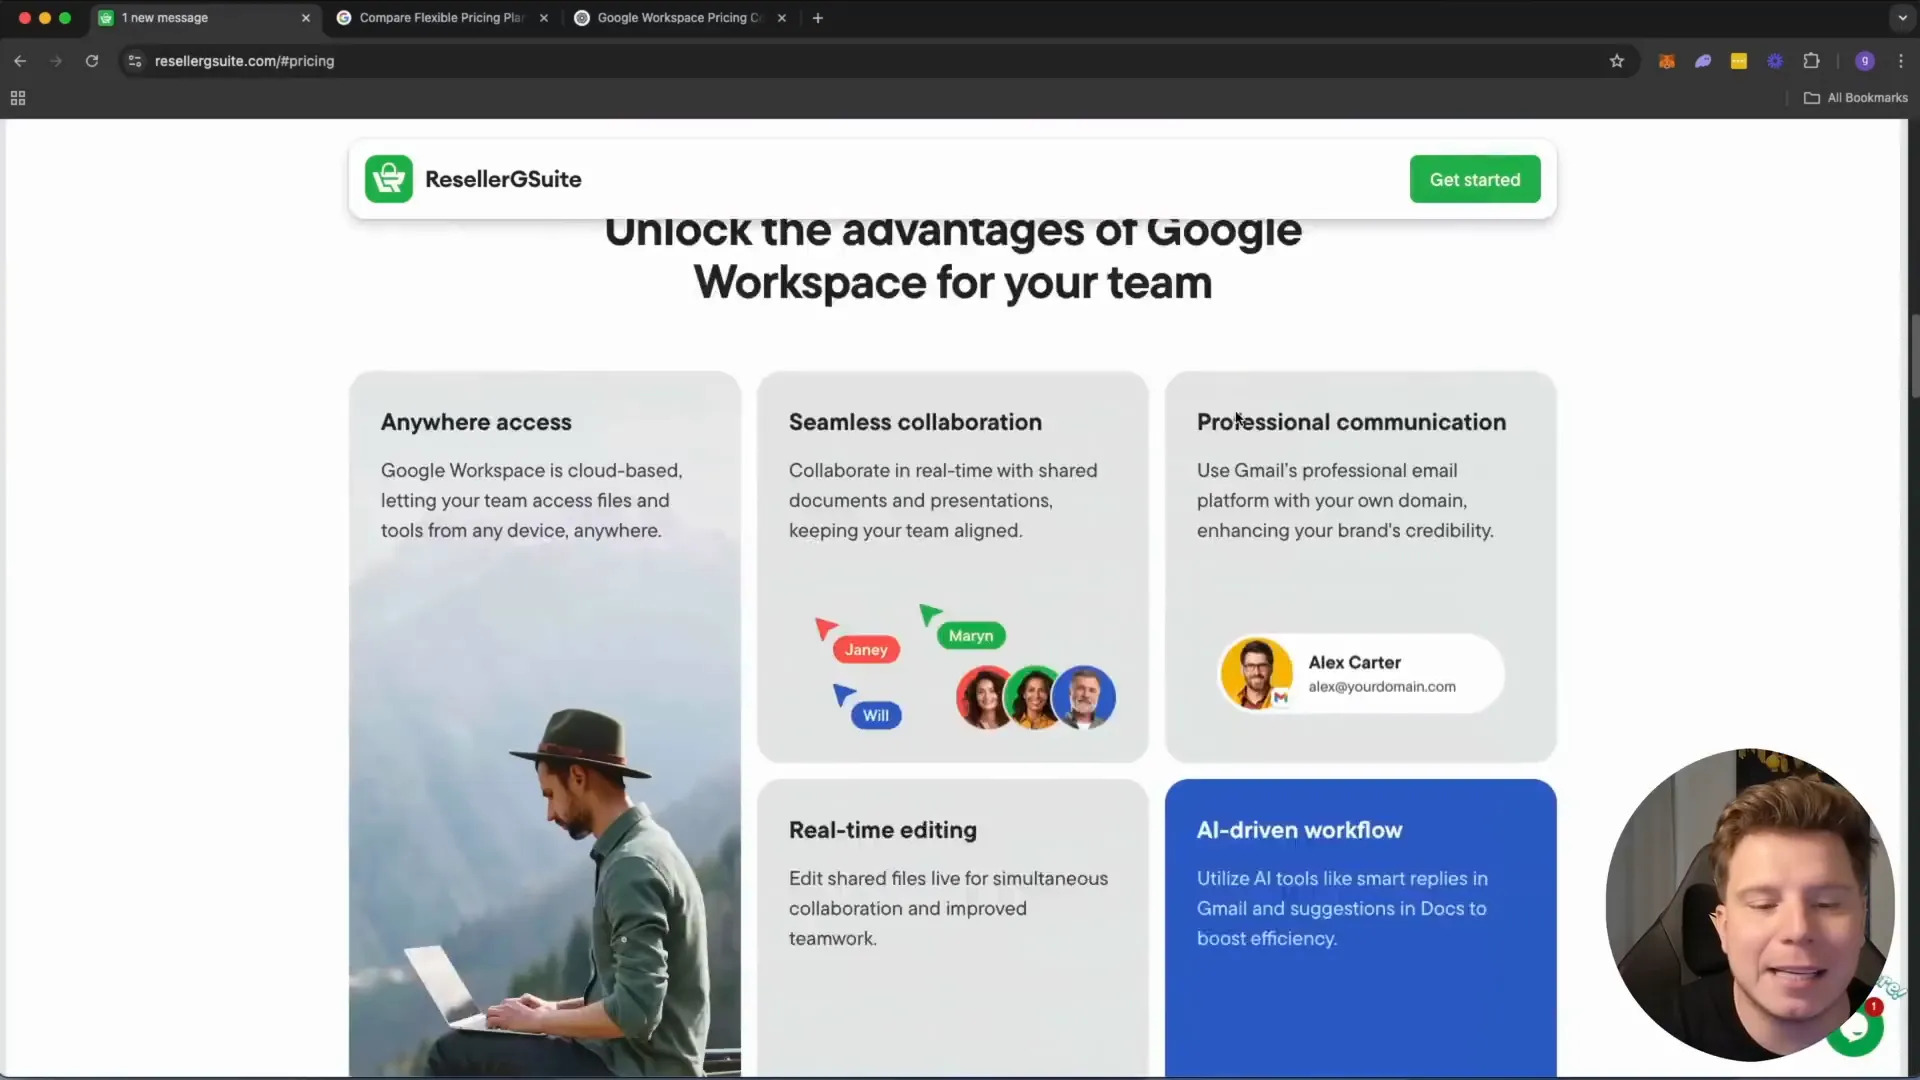Click the Anywhere access card heading
Screen dimensions: 1920x1080
point(476,422)
